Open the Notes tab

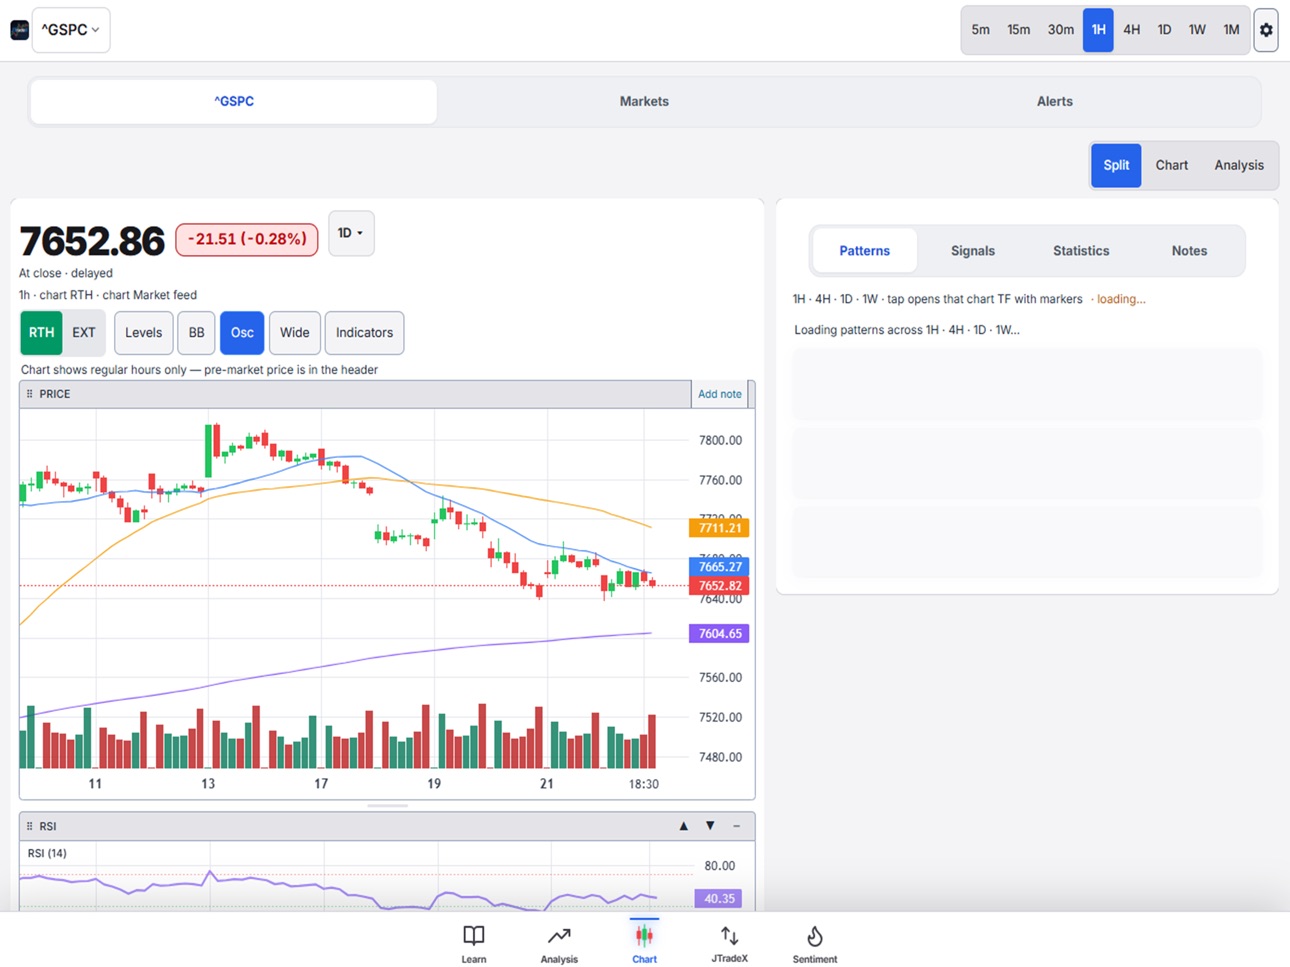(x=1189, y=251)
